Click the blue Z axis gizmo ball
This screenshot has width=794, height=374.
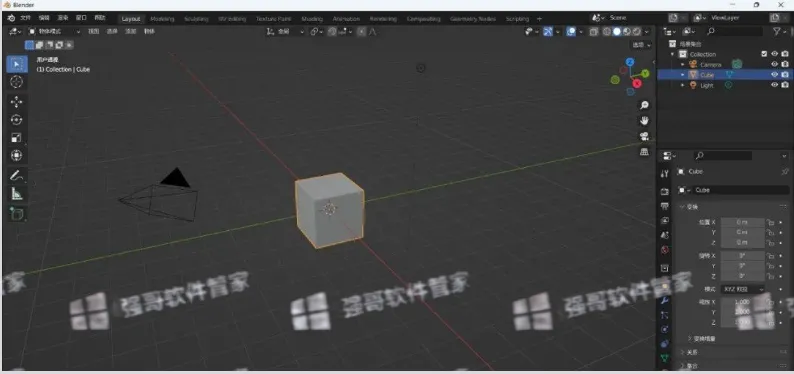coord(630,62)
